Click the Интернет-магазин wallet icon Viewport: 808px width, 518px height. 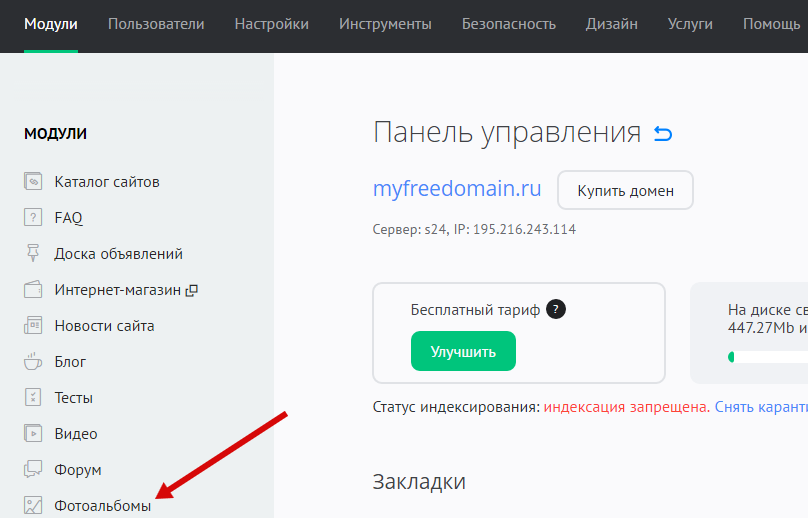pyautogui.click(x=34, y=290)
